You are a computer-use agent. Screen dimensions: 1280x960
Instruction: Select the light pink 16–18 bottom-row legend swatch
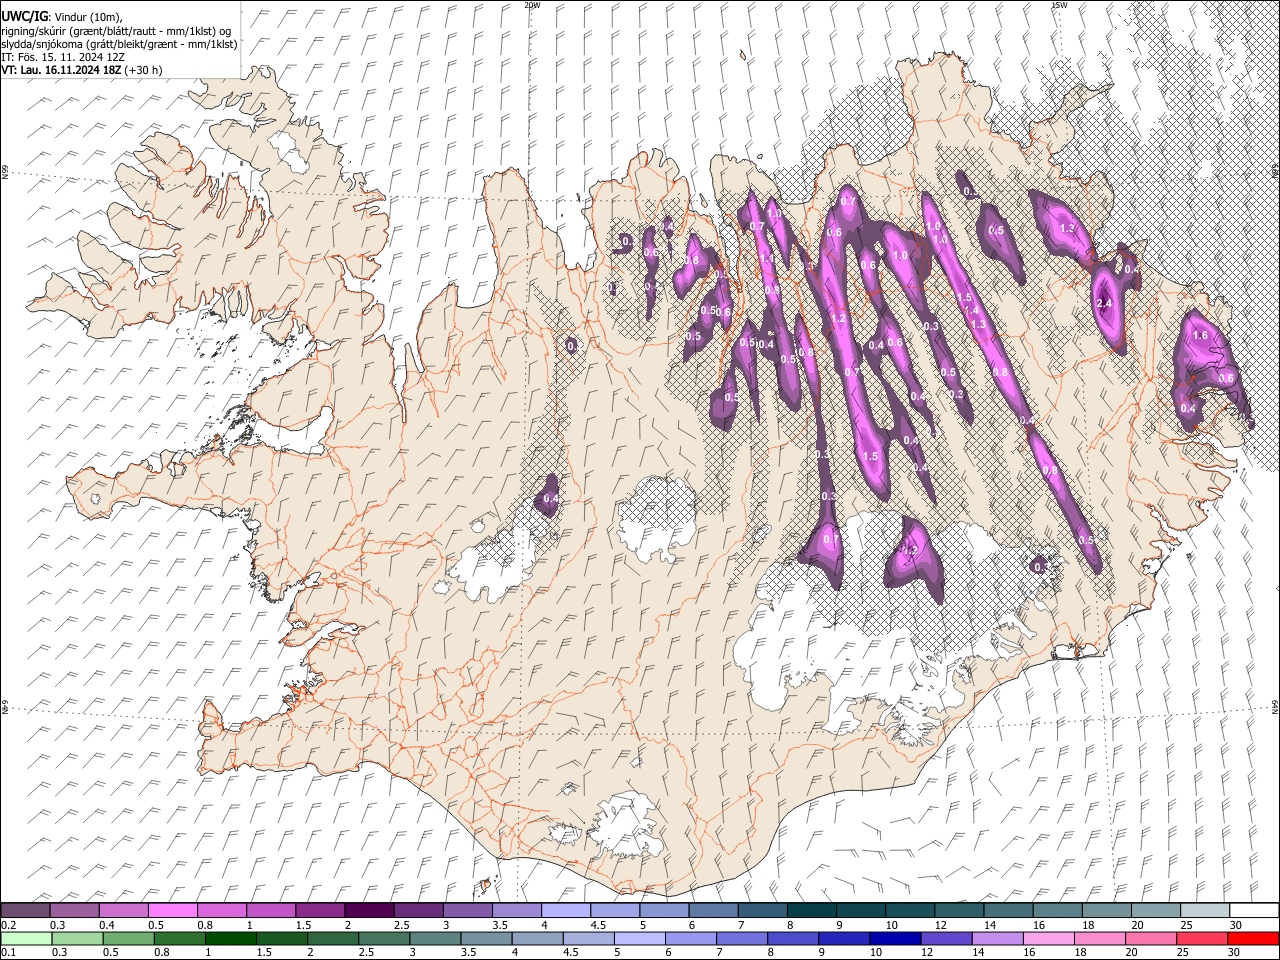point(1048,938)
